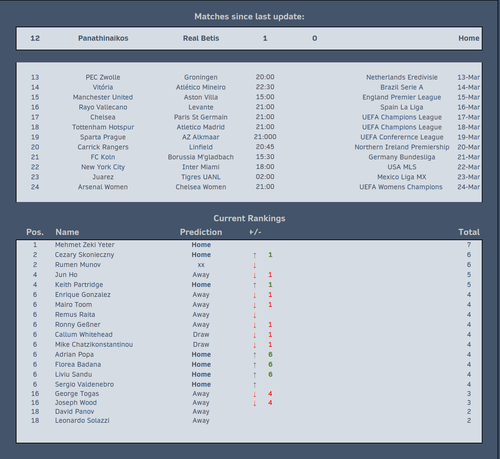
Task: Select England Premier League label
Action: (402, 97)
